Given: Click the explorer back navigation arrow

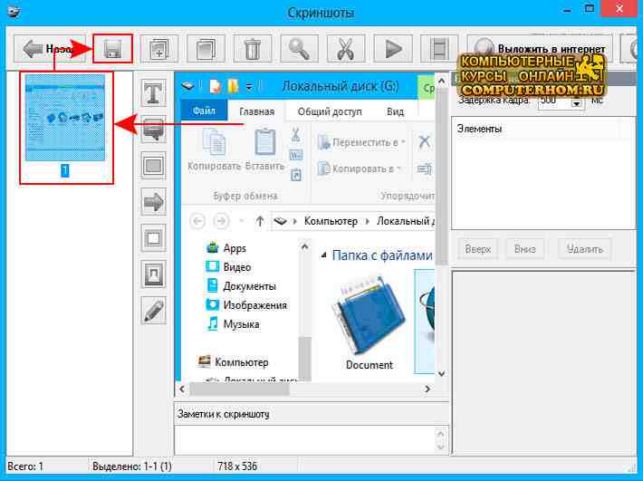Looking at the screenshot, I should (x=197, y=221).
